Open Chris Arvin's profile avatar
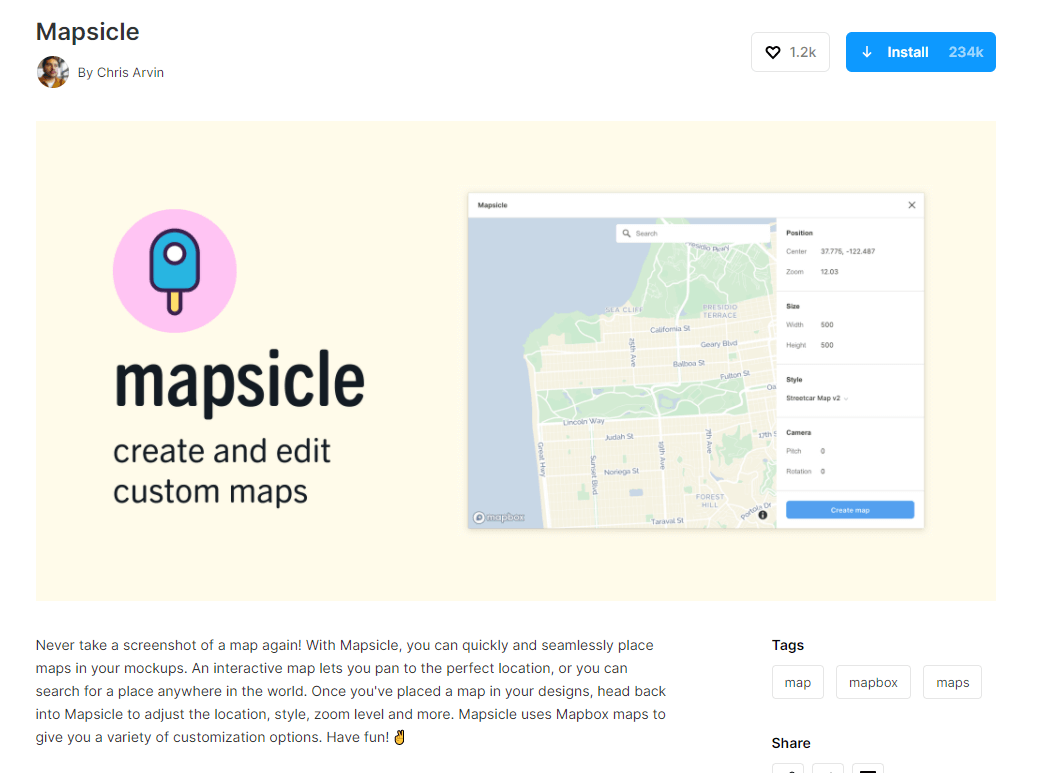This screenshot has width=1040, height=773. coord(53,72)
